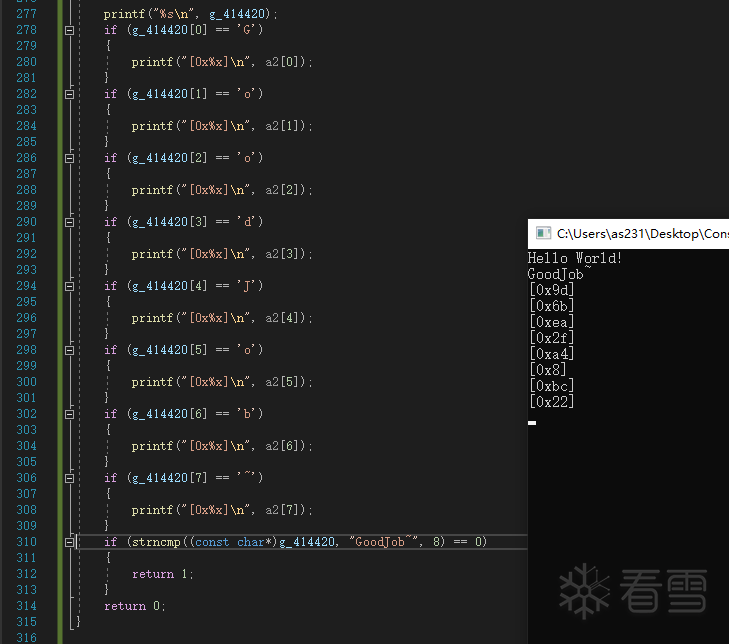Click the console window app icon

tap(543, 233)
